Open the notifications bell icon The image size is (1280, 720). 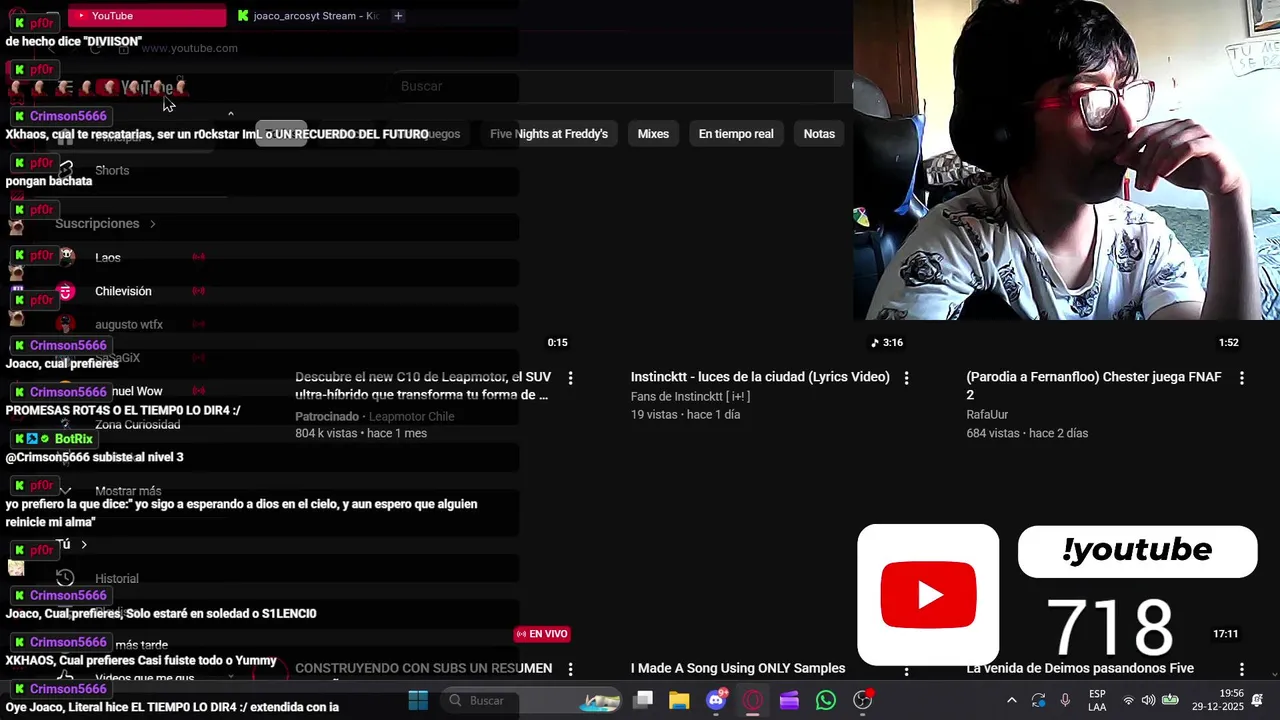pos(1258,701)
